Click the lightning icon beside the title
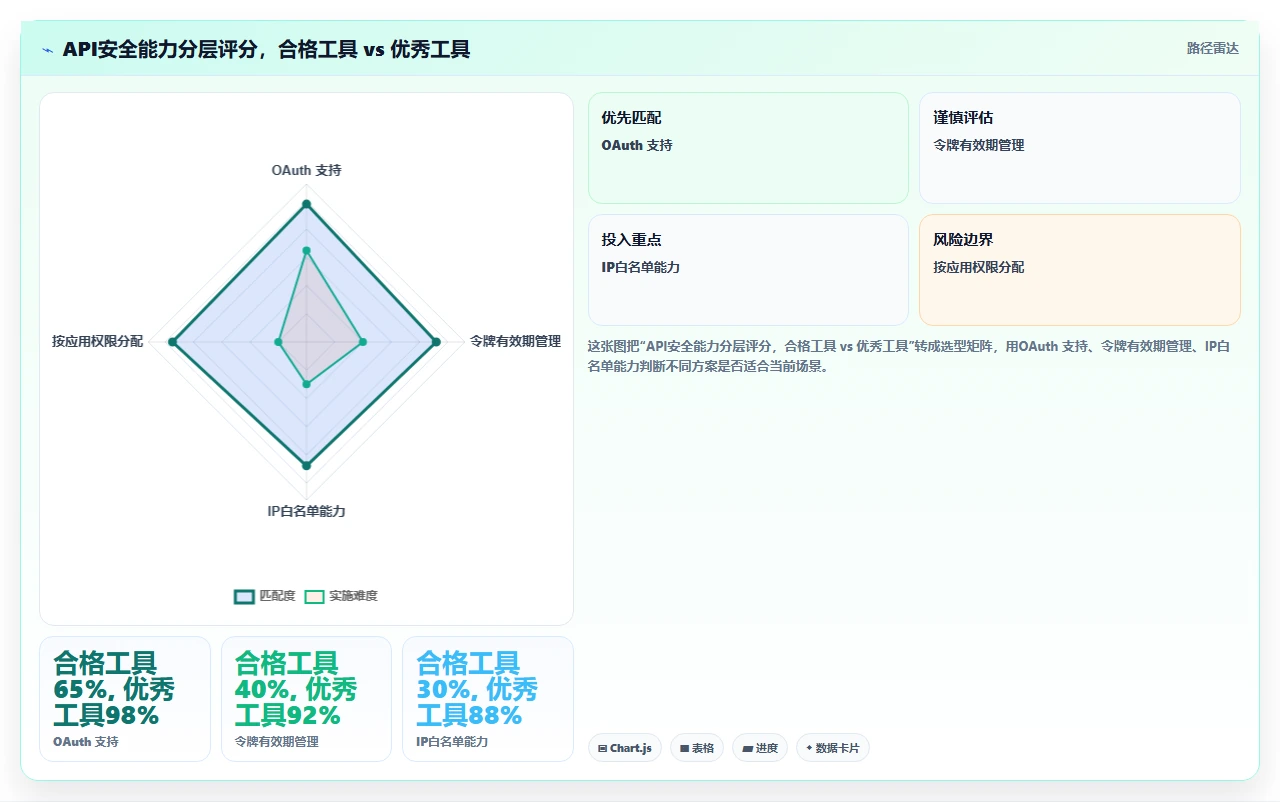Viewport: 1280px width, 802px height. [47, 49]
